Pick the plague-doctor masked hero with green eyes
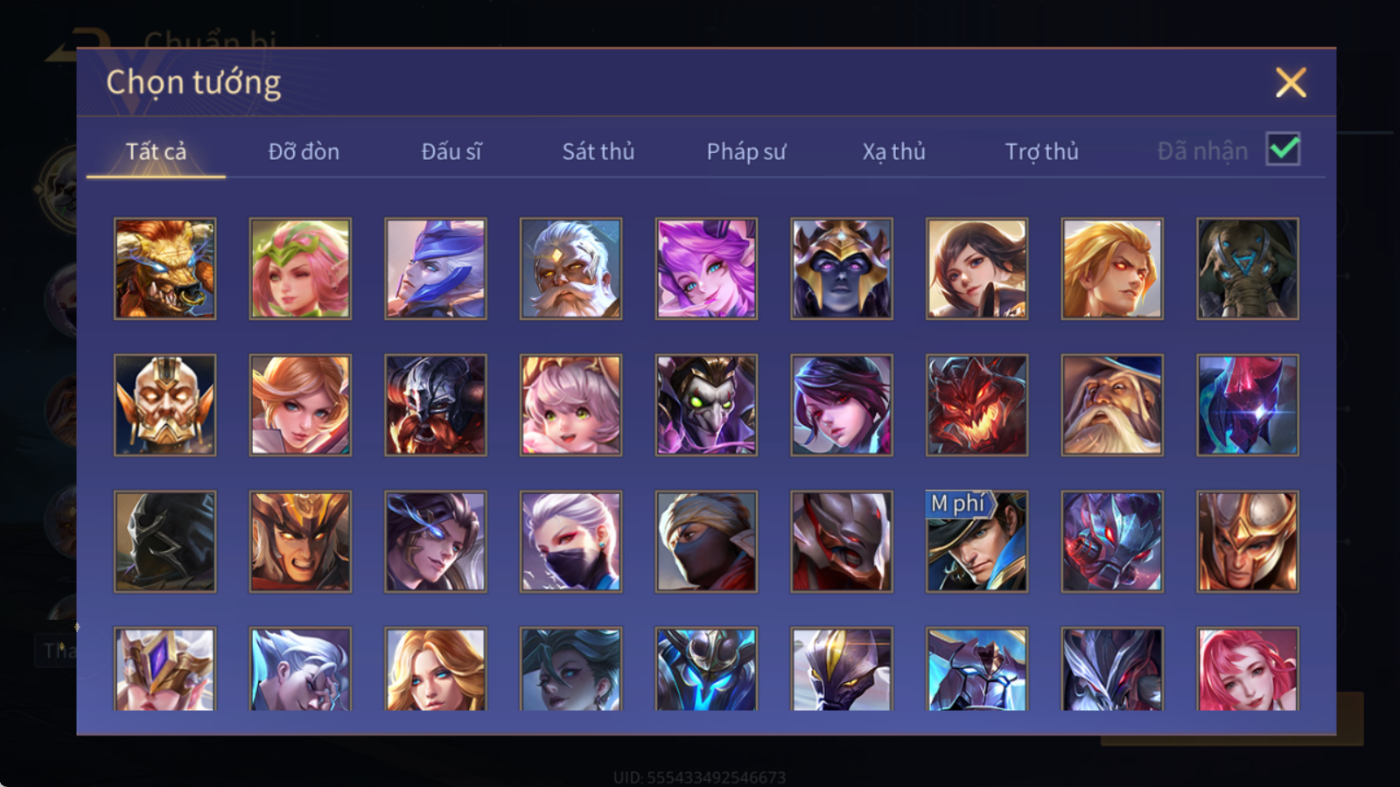 706,405
